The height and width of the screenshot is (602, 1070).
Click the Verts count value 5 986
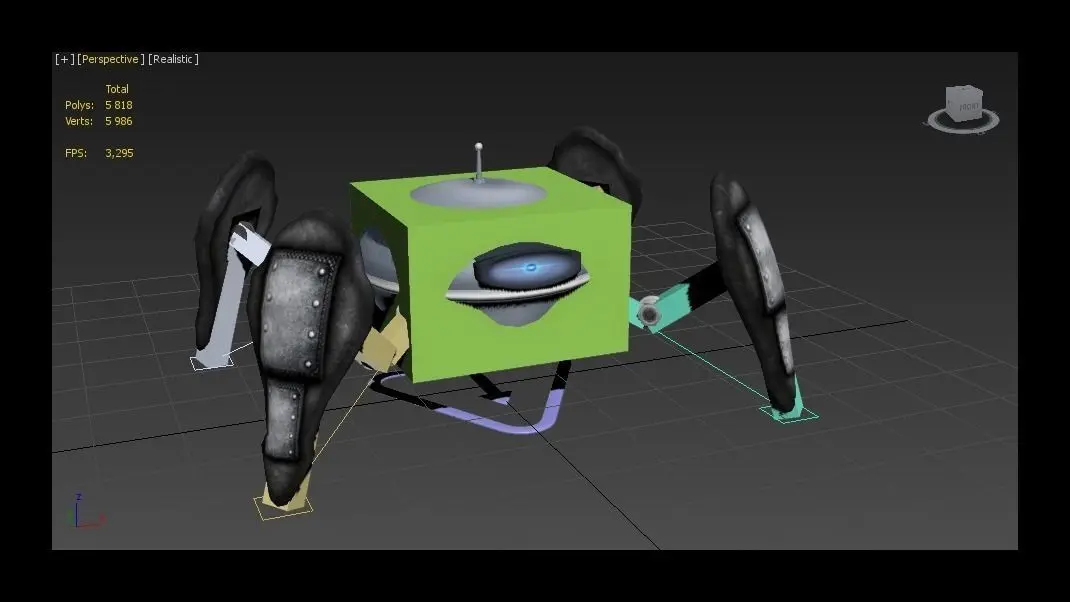coord(119,121)
